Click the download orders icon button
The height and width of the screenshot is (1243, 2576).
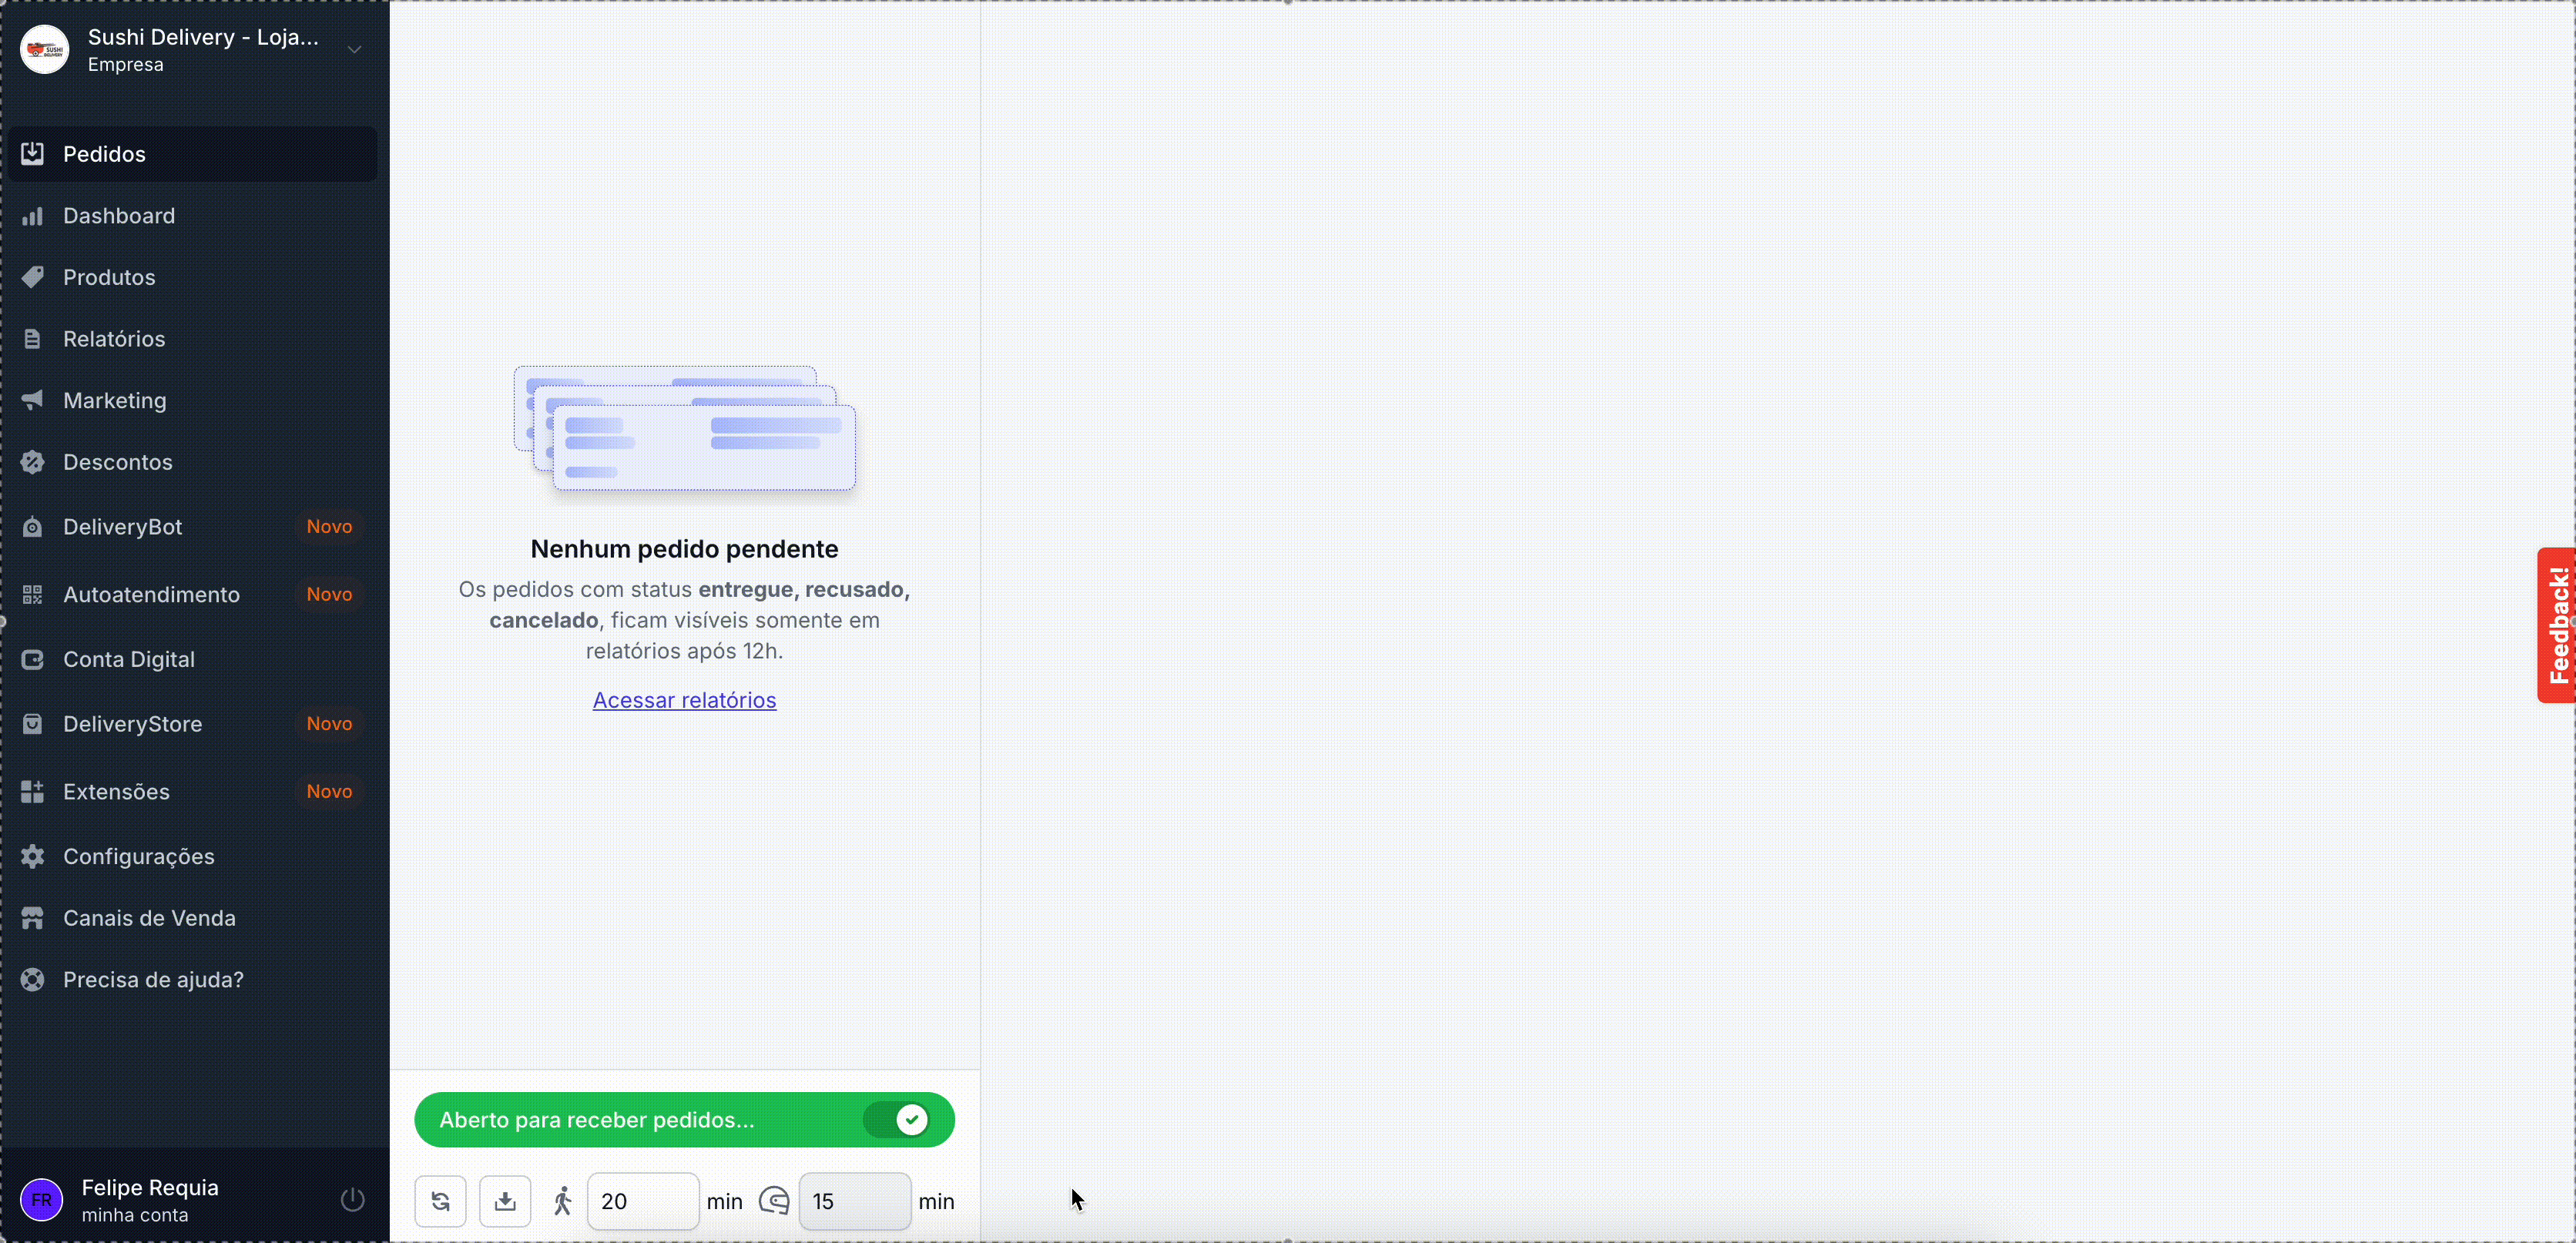coord(505,1200)
